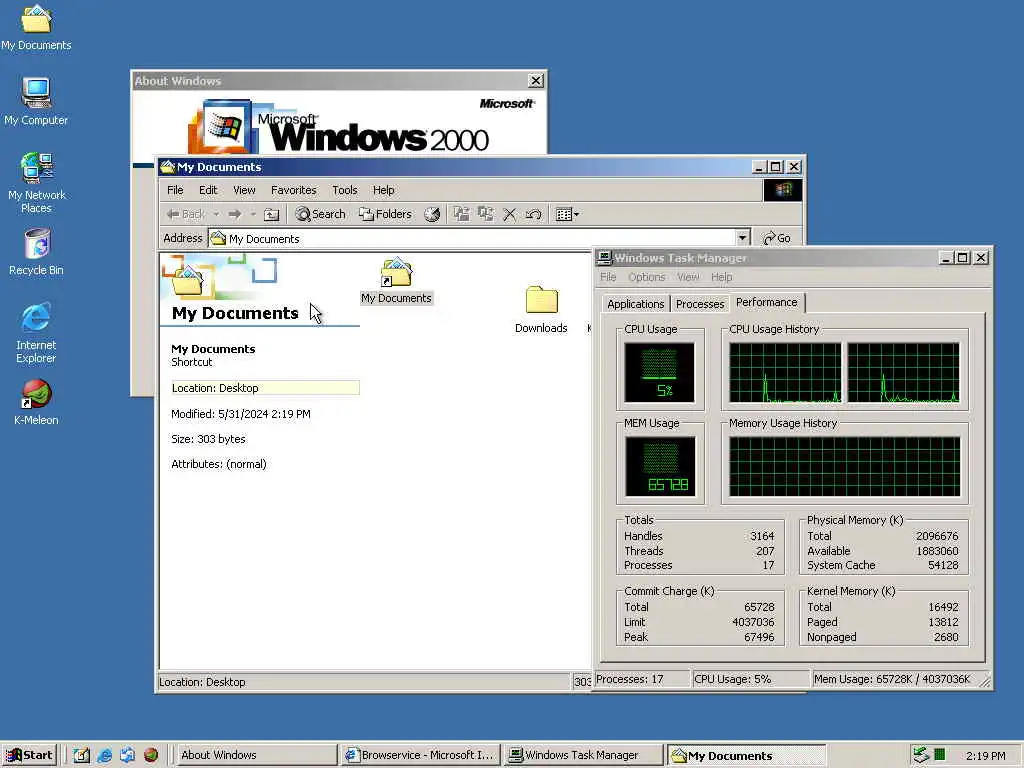
Task: Open the Options menu in Task Manager
Action: [647, 277]
